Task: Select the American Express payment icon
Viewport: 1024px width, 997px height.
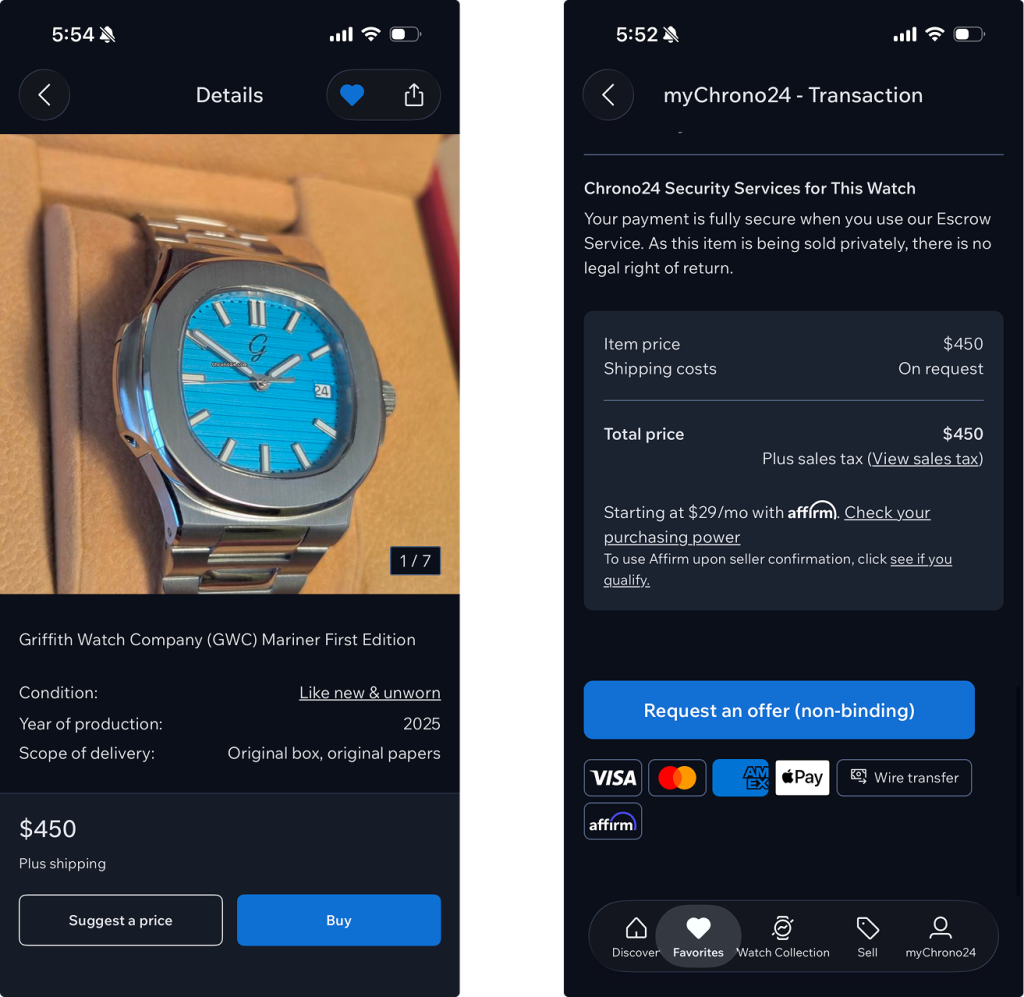Action: 740,778
